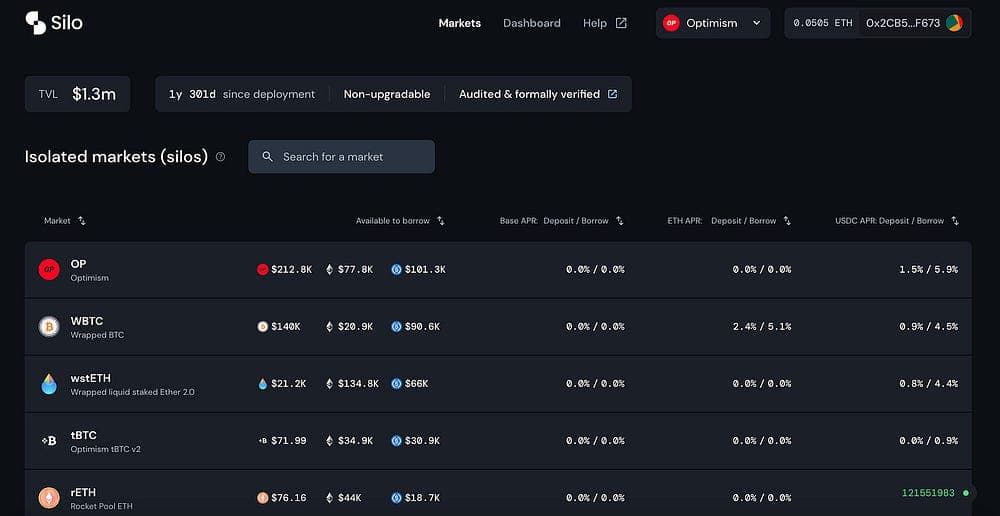The width and height of the screenshot is (1000, 516).
Task: Open the tBTC market name
Action: pos(84,436)
